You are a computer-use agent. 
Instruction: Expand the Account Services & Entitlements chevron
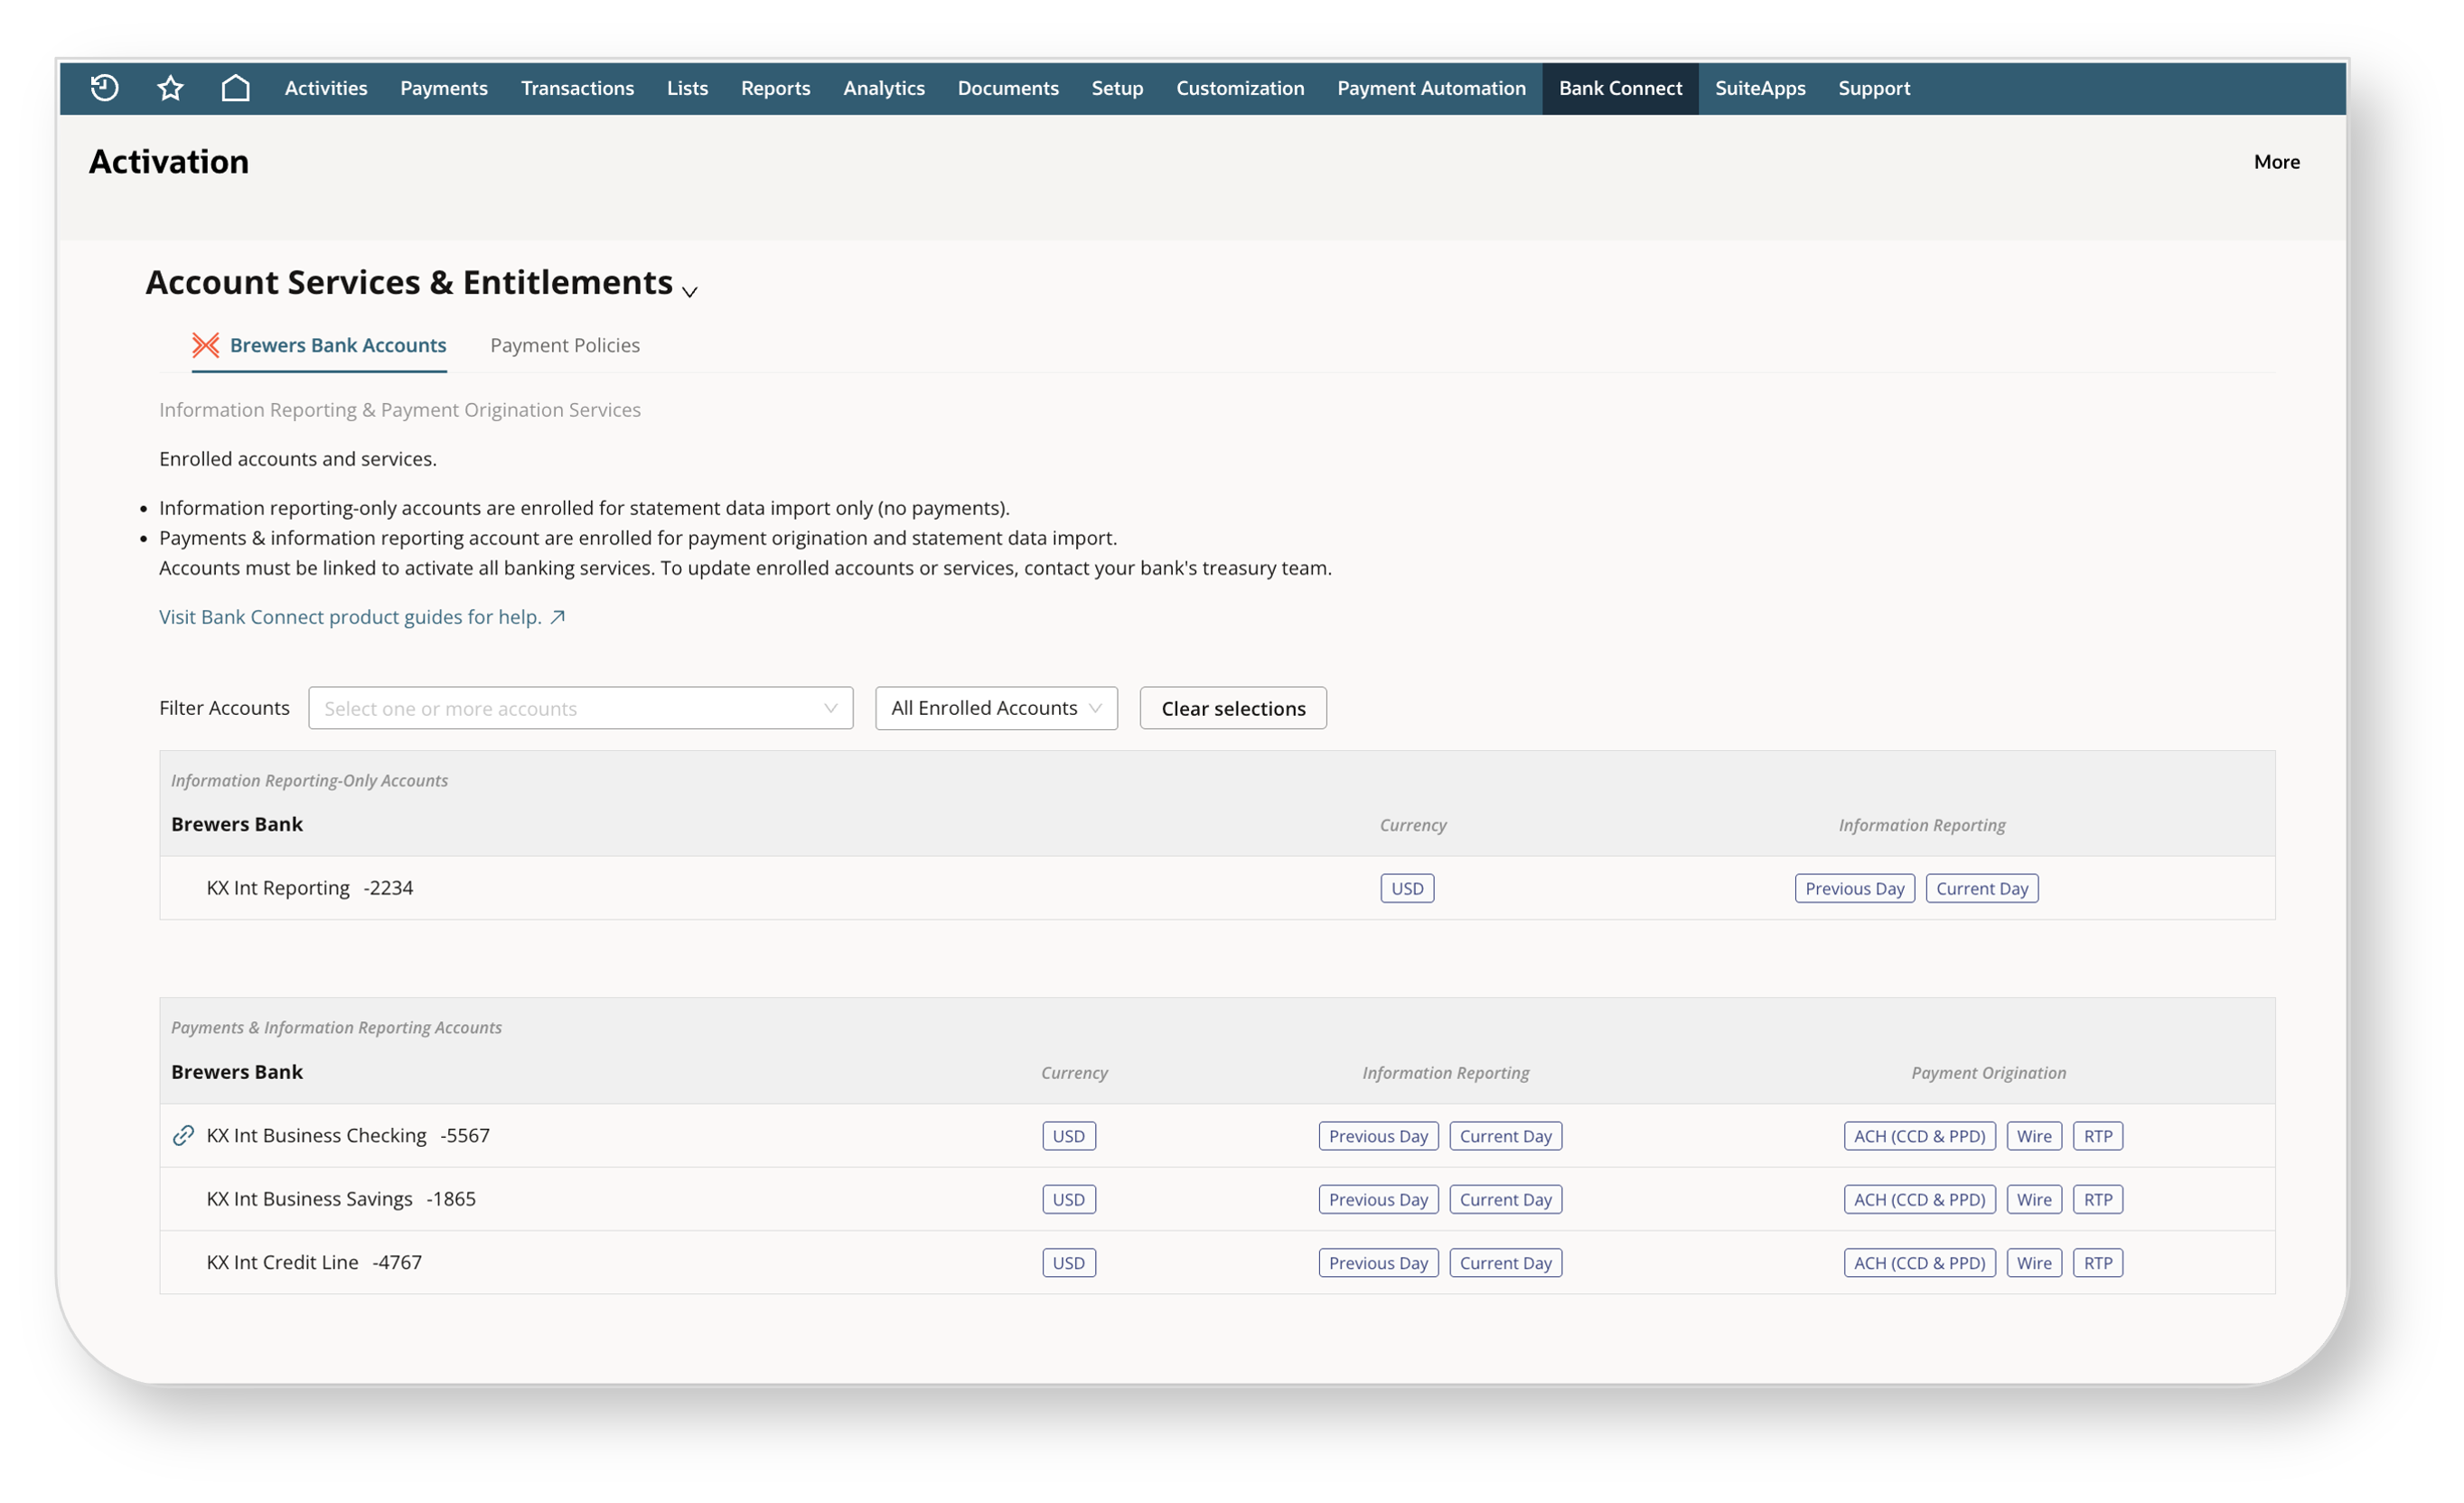click(690, 292)
